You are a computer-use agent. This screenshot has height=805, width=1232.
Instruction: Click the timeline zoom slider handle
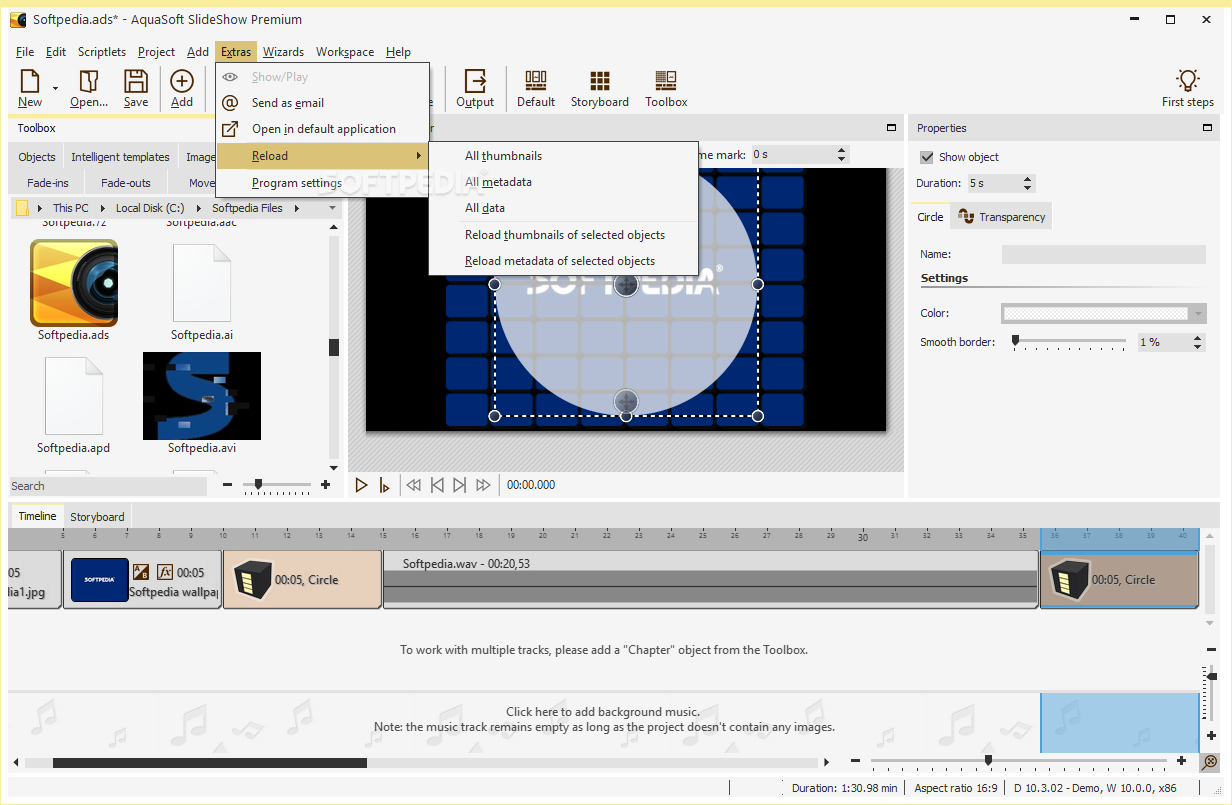coord(989,761)
